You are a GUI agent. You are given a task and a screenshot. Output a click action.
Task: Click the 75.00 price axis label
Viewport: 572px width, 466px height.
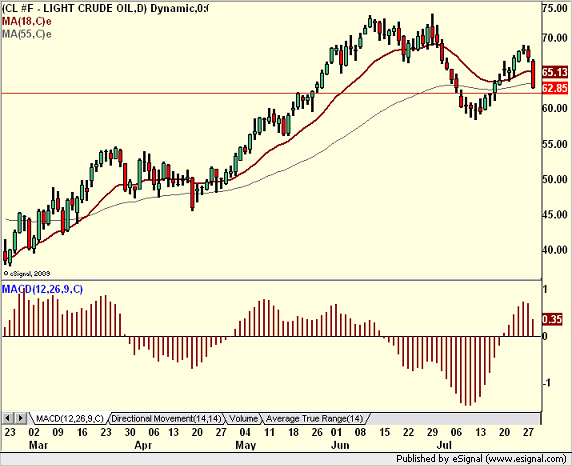point(555,8)
